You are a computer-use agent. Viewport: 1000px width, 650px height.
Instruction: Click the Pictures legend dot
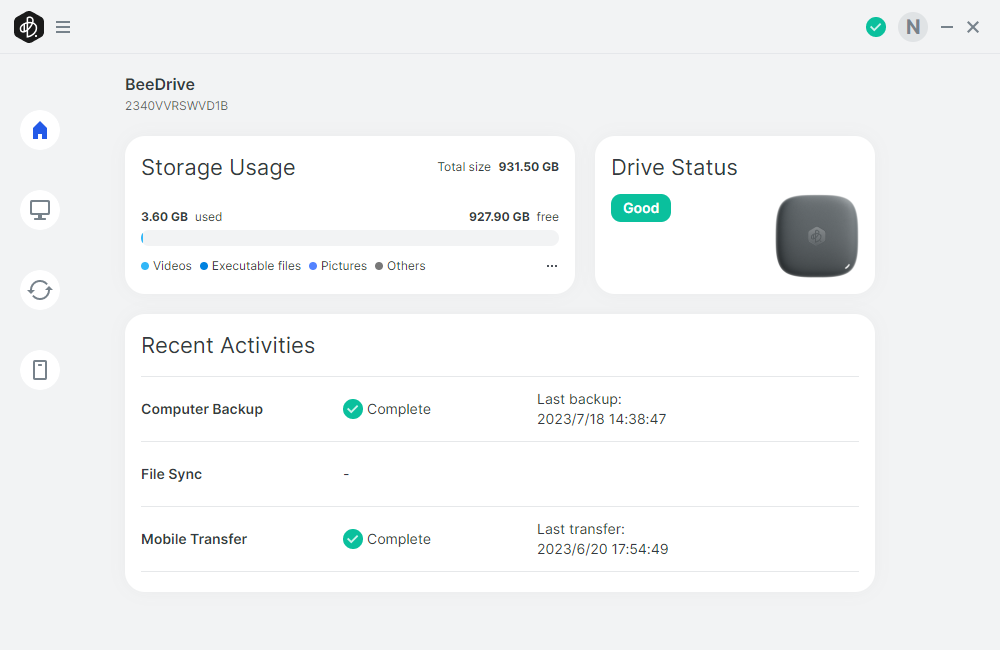[x=312, y=266]
